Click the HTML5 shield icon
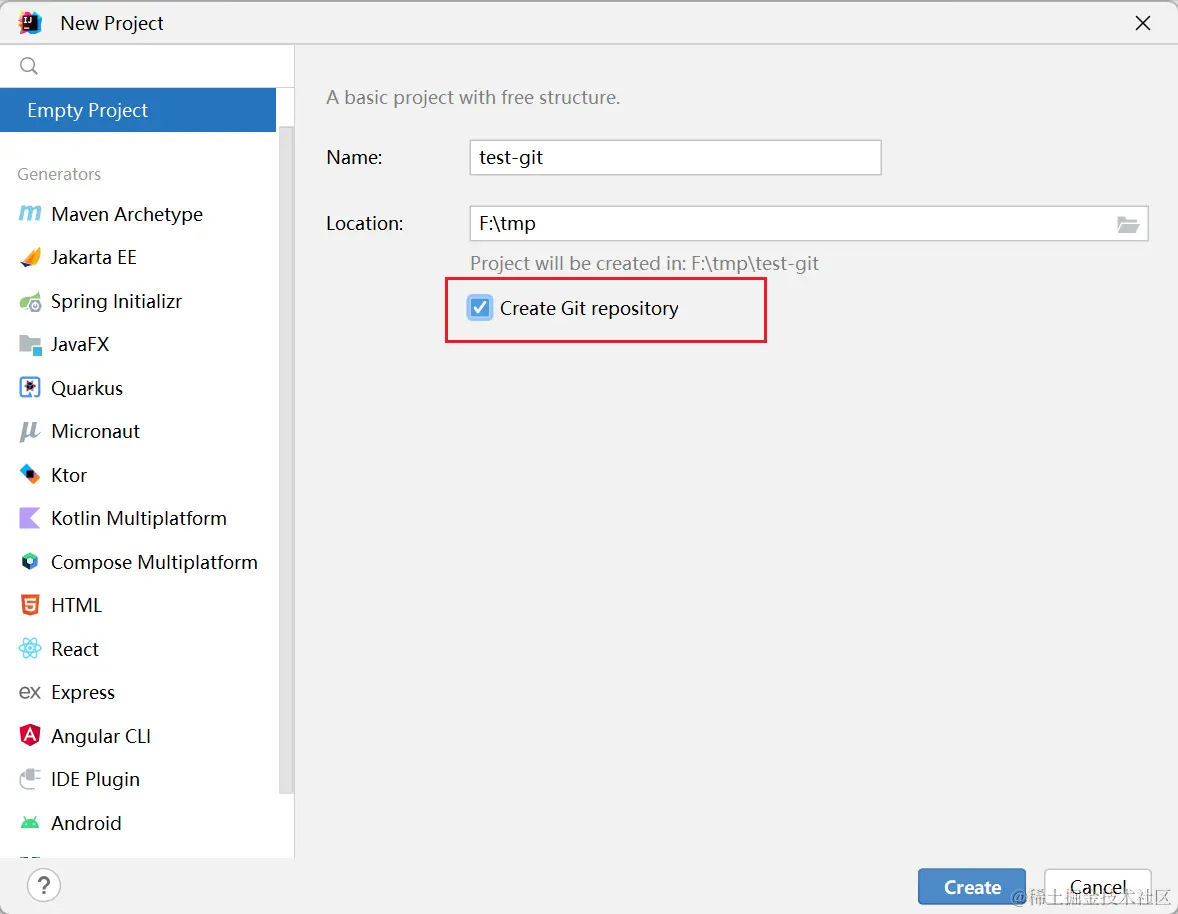This screenshot has width=1178, height=914. (x=30, y=605)
